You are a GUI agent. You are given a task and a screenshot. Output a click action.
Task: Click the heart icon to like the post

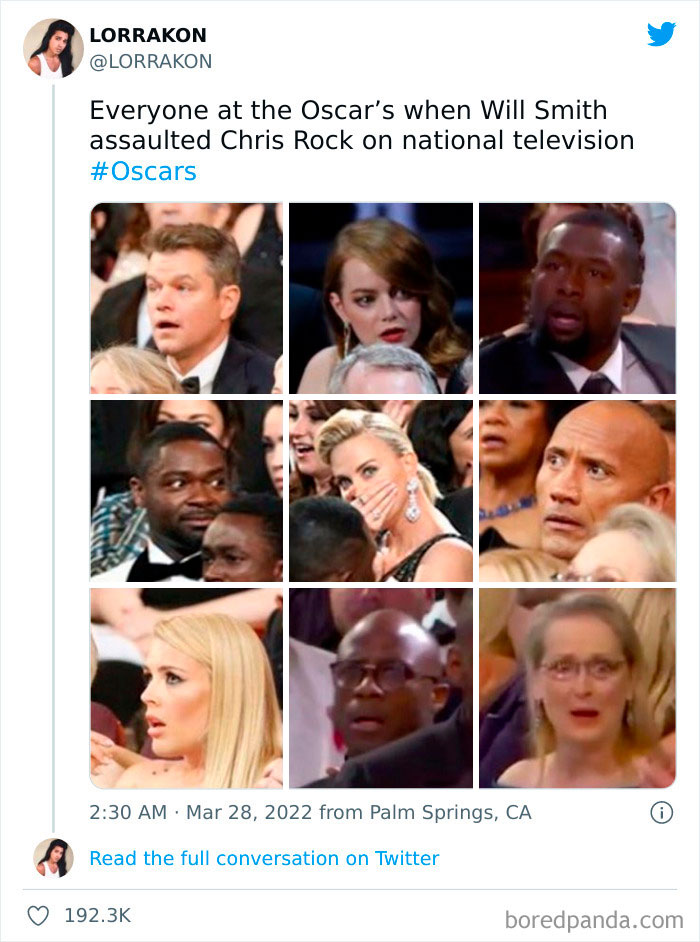(38, 912)
